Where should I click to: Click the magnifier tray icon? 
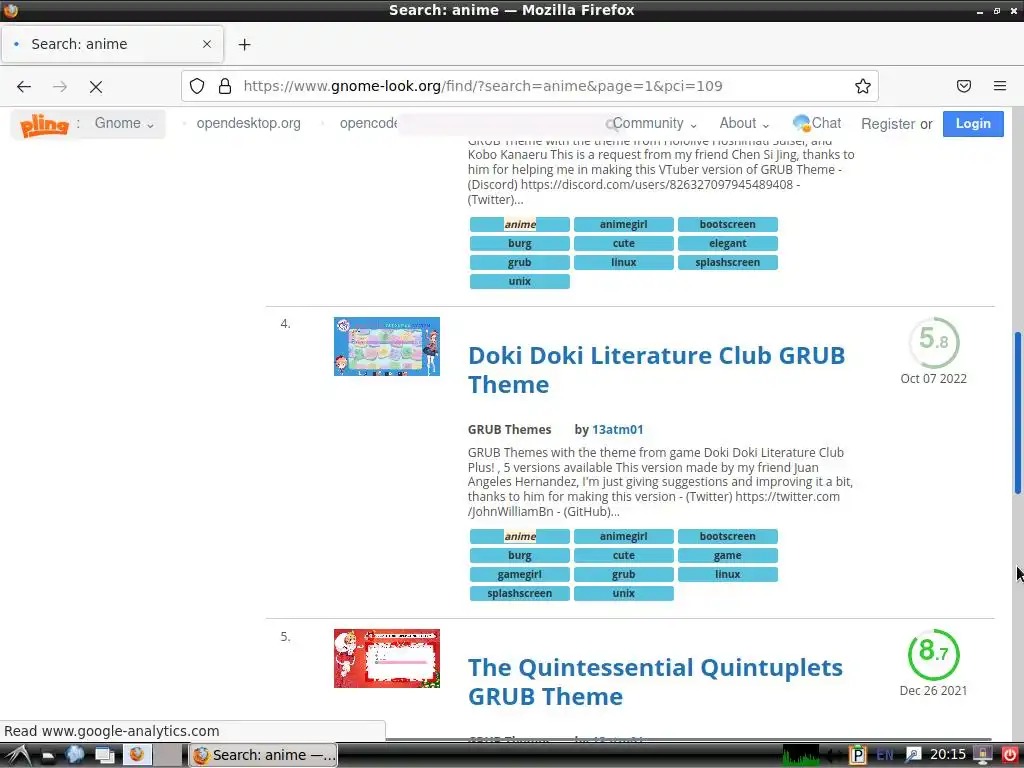coord(912,756)
